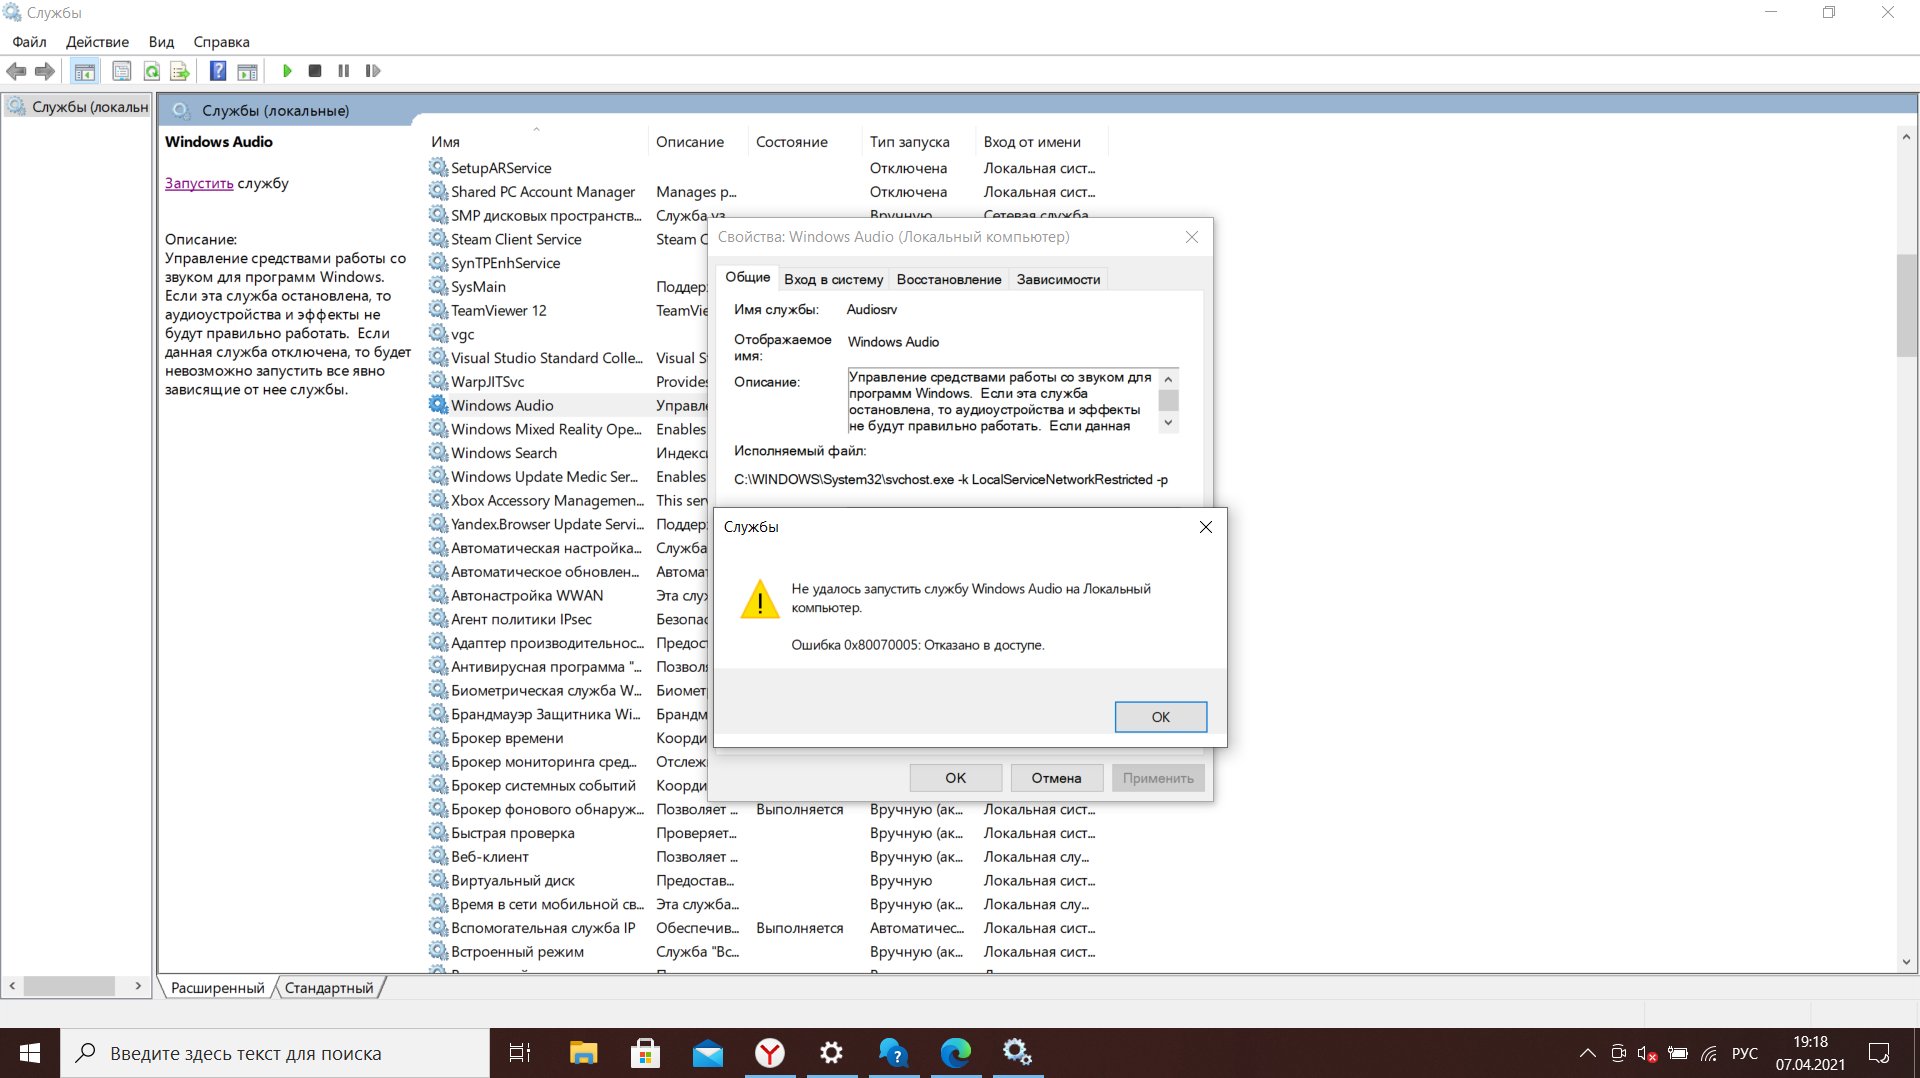Open File Explorer from the taskbar
The height and width of the screenshot is (1078, 1920).
[583, 1053]
